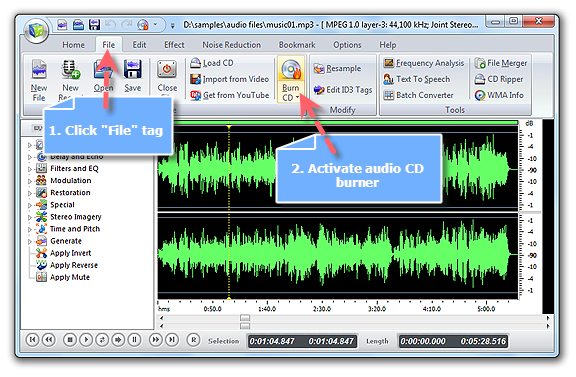Click the 2:30.0 mark on the time ruler
This screenshot has width=576, height=377.
click(x=322, y=309)
